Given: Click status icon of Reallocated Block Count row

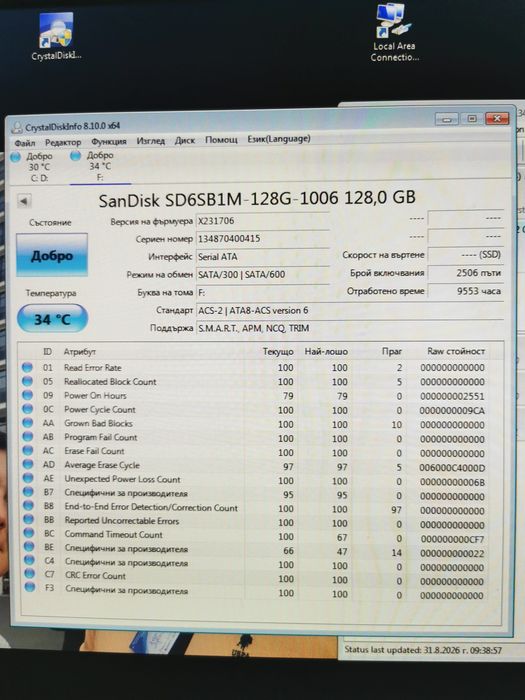Looking at the screenshot, I should coord(27,381).
